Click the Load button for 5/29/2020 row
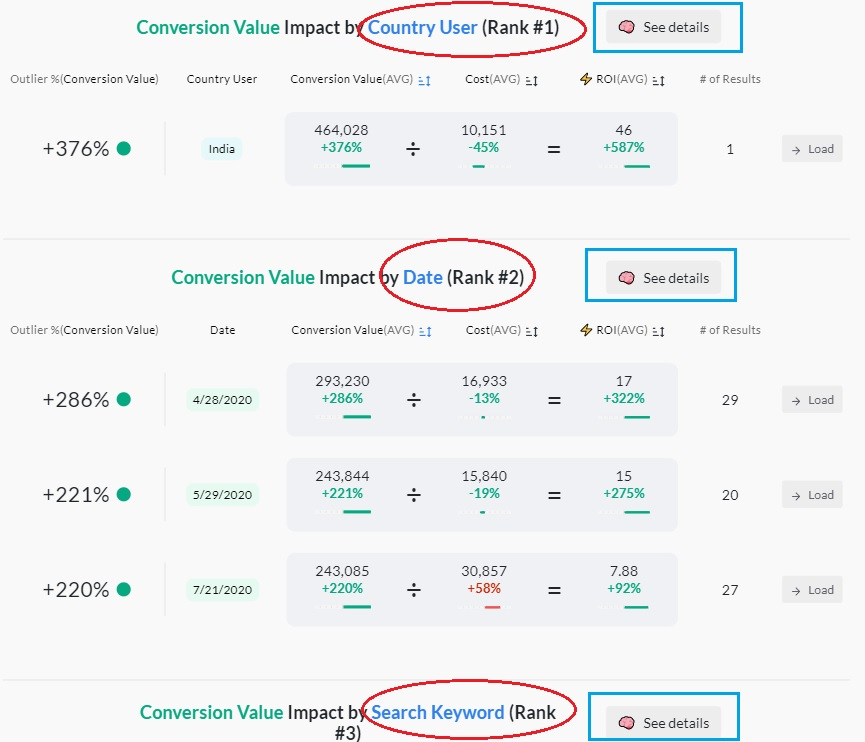865x742 pixels. [811, 494]
